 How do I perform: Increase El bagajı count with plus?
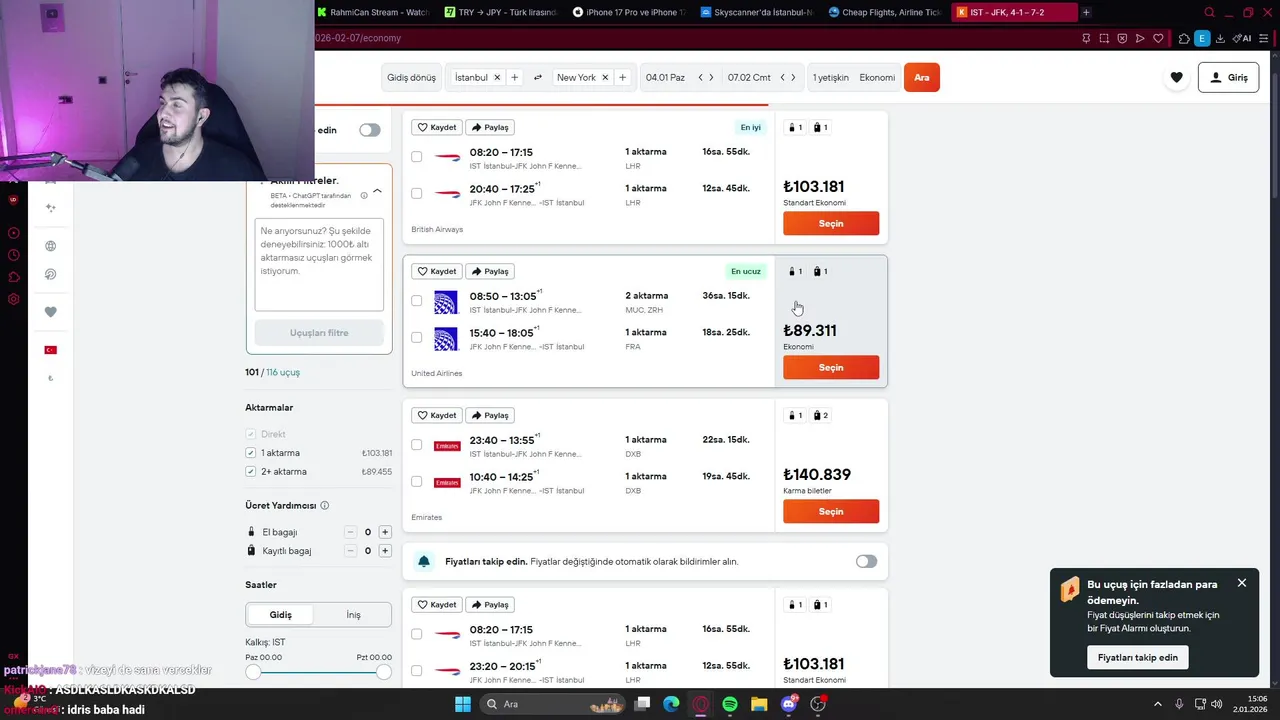coord(385,532)
